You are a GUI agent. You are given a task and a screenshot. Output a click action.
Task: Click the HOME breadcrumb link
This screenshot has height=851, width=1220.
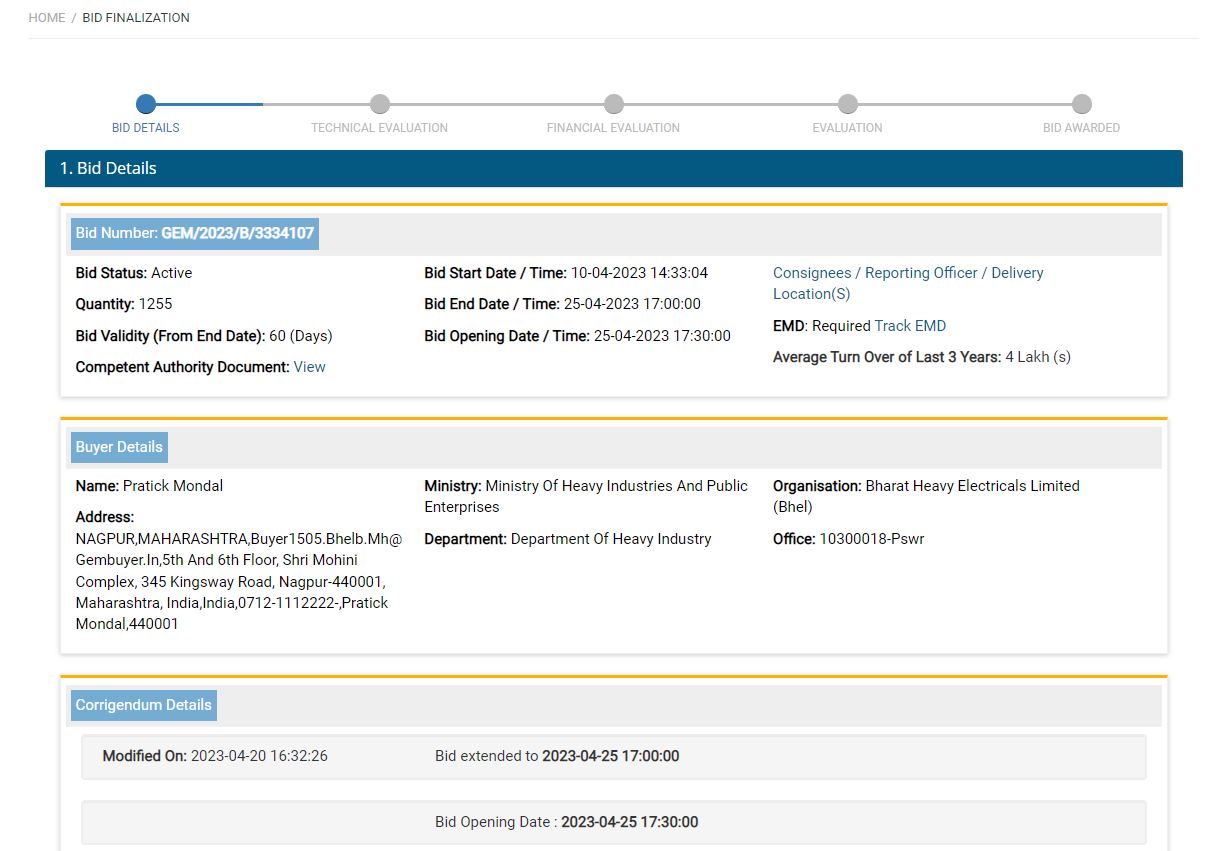[x=47, y=18]
